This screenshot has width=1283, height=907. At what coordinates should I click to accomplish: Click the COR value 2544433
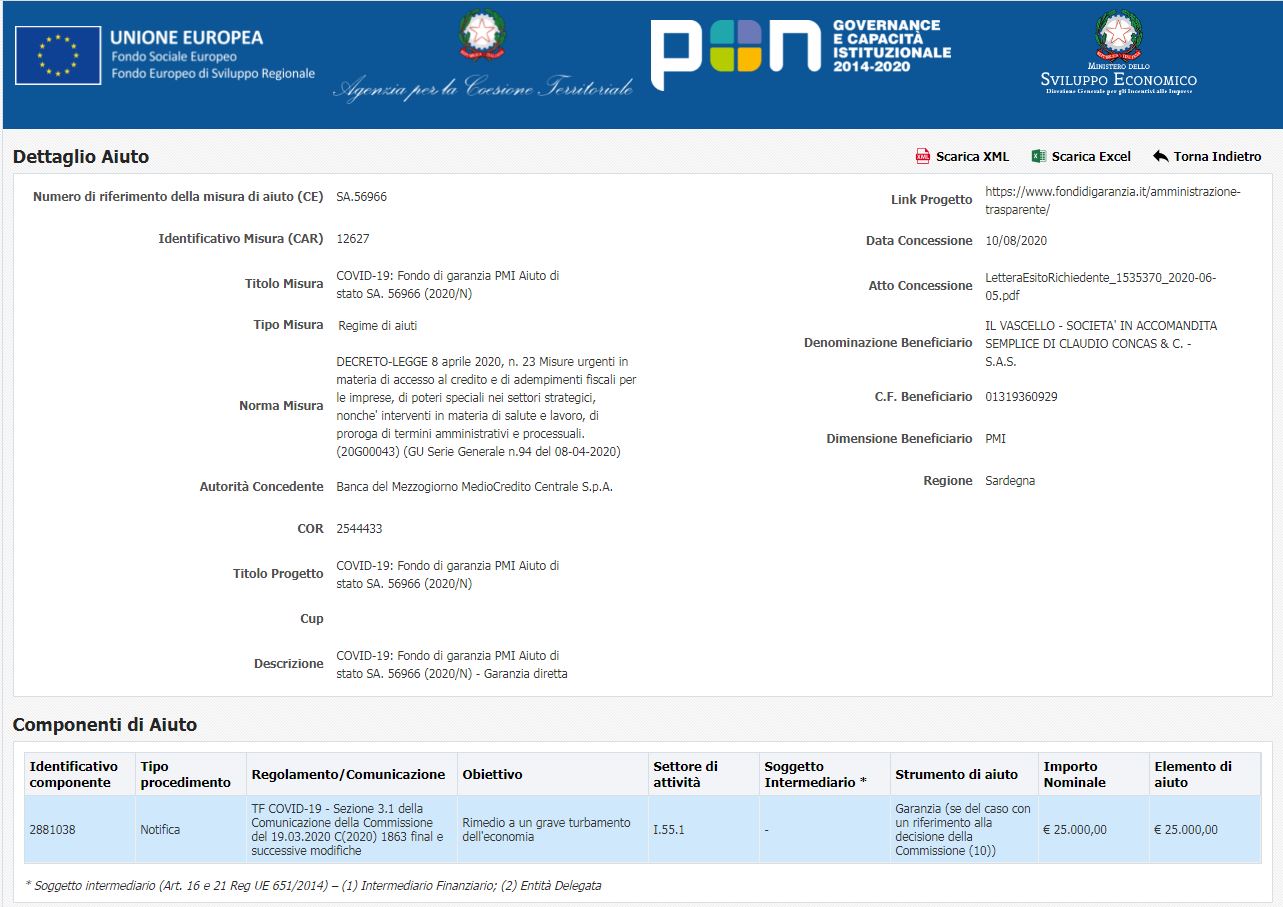point(359,529)
